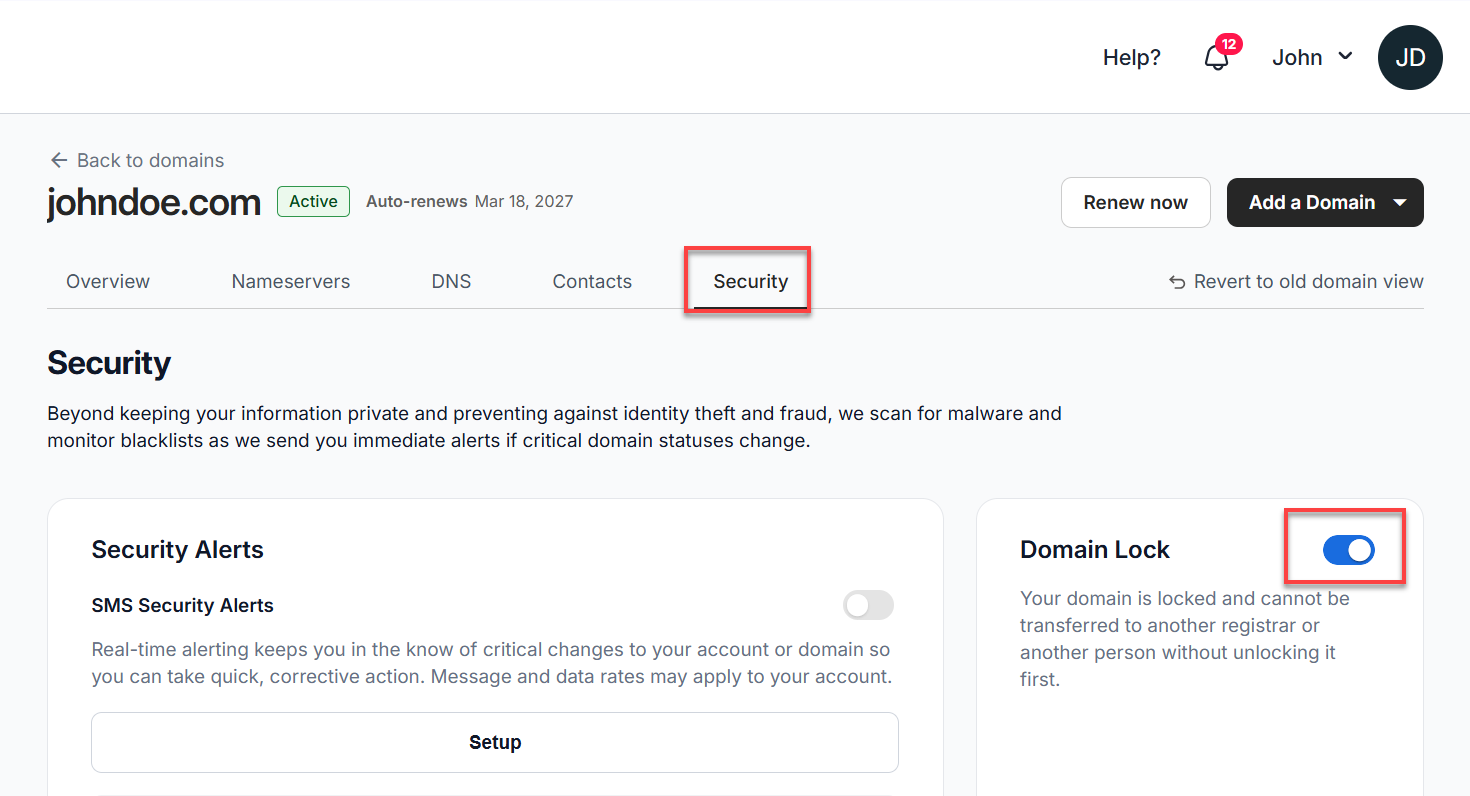Image resolution: width=1470 pixels, height=796 pixels.
Task: Open the Help? link
Action: pos(1132,58)
